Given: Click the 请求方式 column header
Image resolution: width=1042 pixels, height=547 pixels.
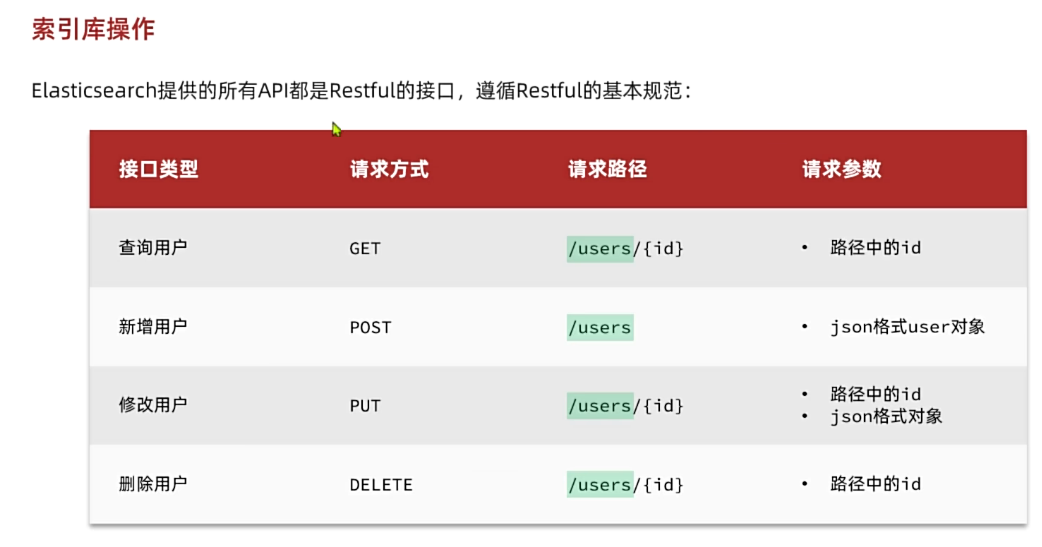Looking at the screenshot, I should (x=389, y=169).
